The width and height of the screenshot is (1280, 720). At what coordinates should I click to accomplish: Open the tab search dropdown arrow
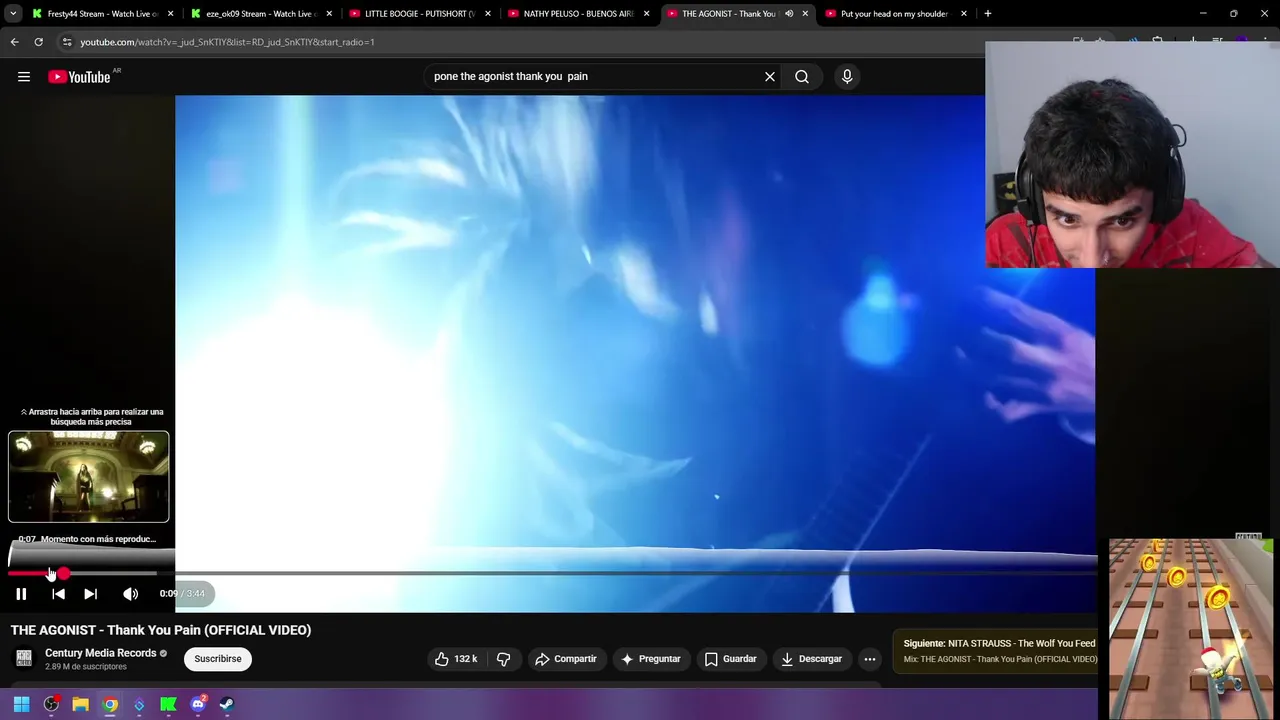tap(12, 14)
